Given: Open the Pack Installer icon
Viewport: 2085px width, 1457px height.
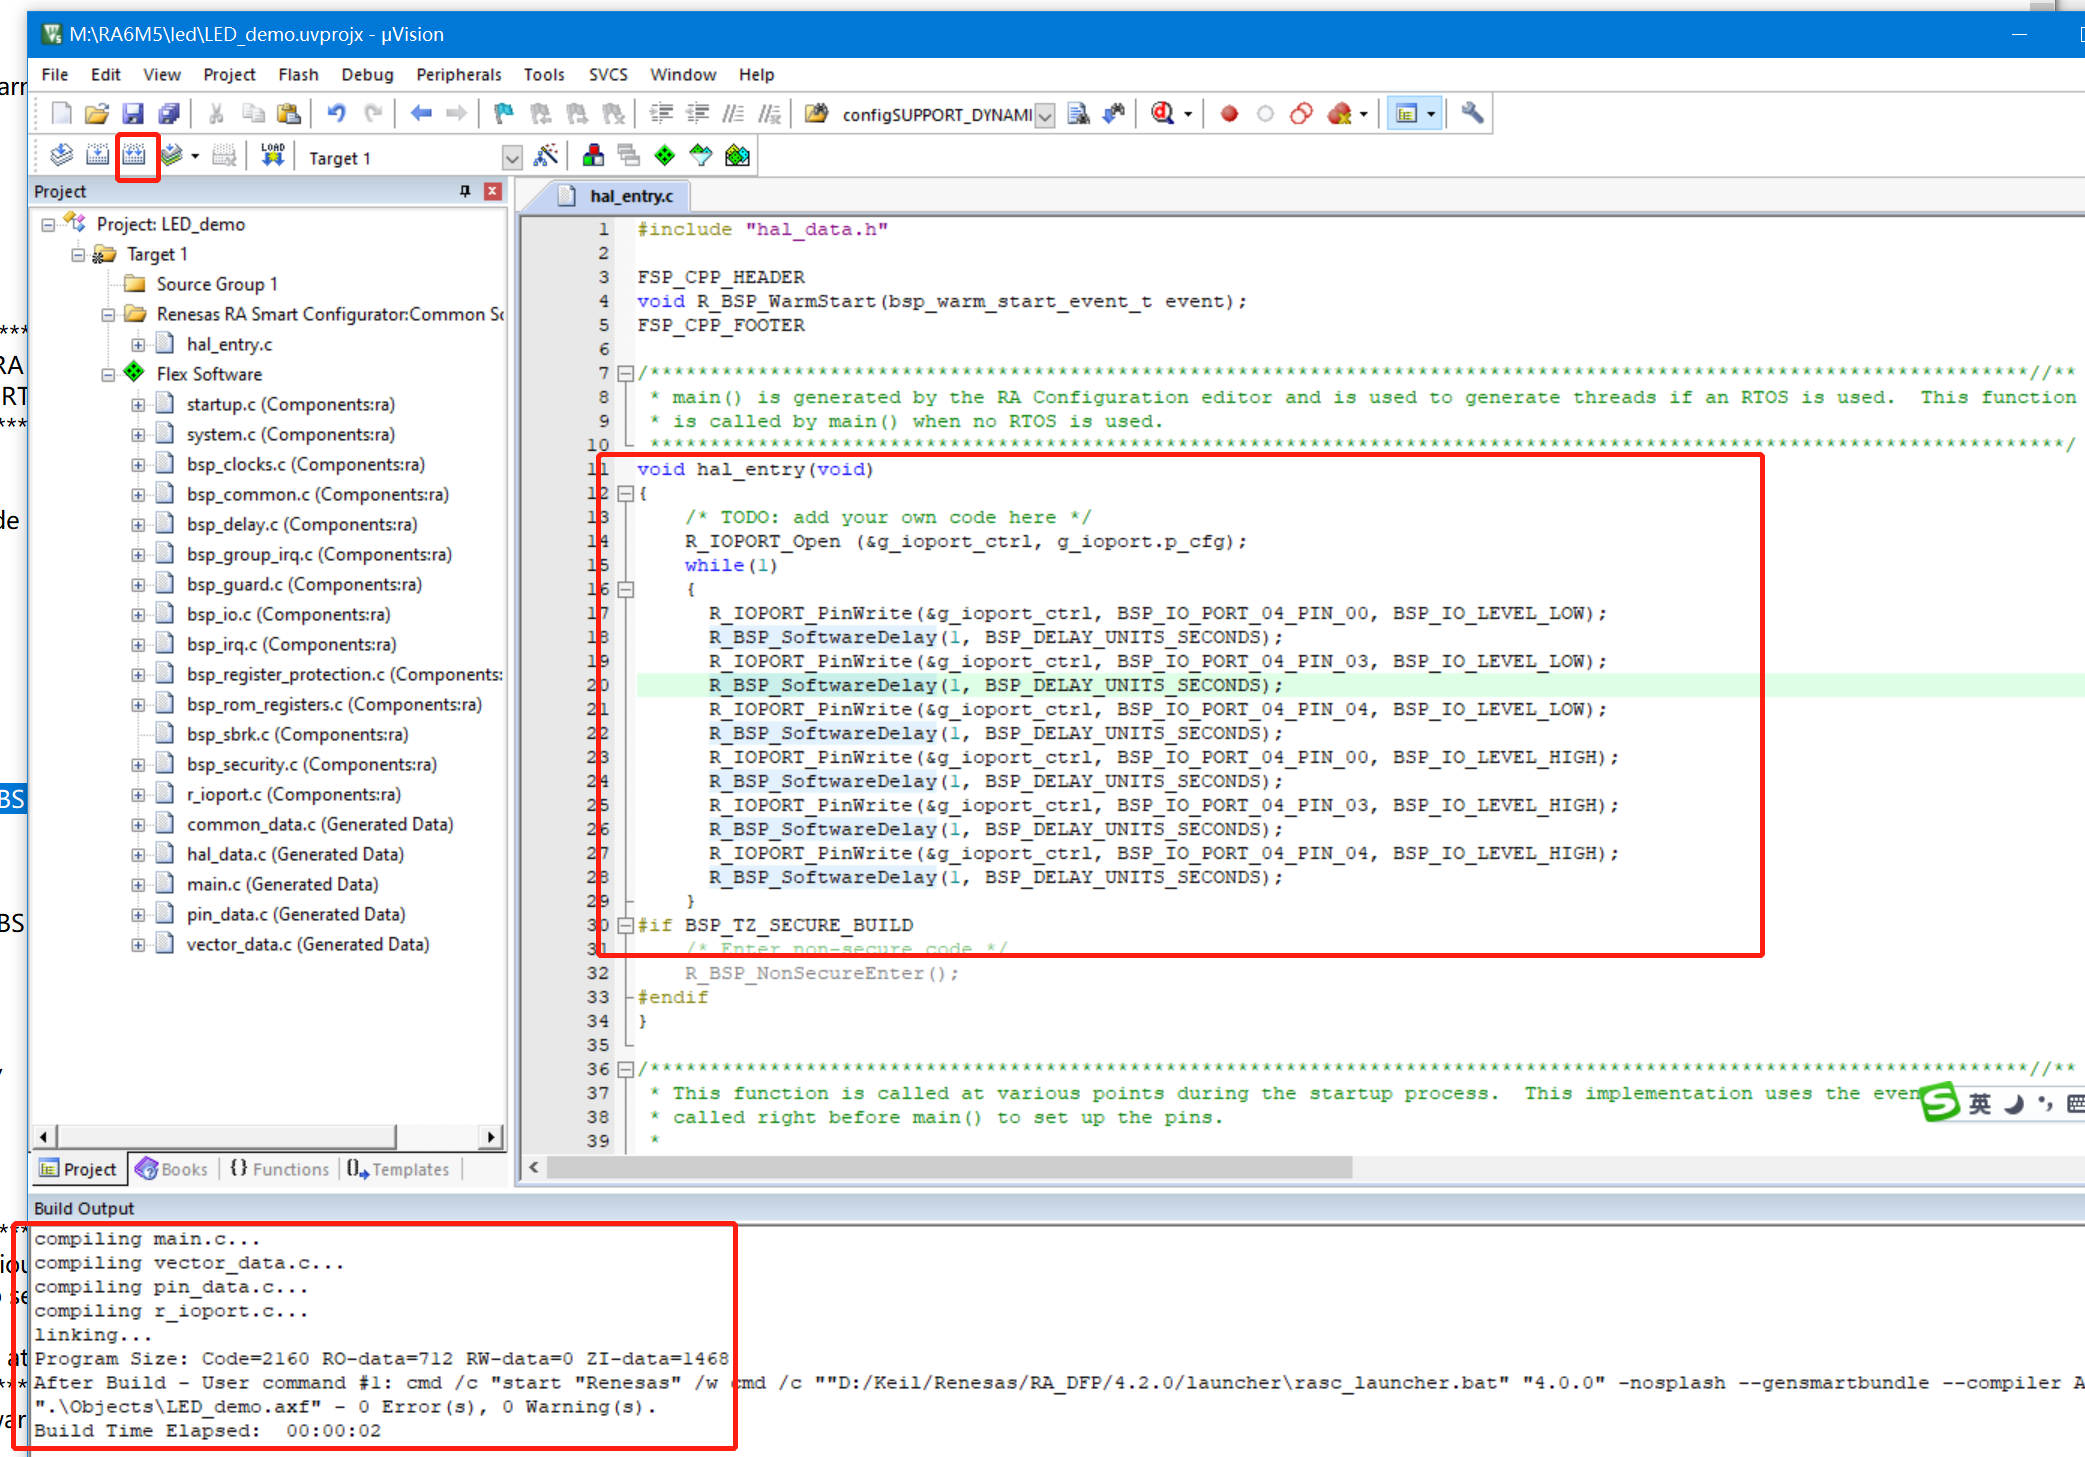Looking at the screenshot, I should tap(737, 155).
